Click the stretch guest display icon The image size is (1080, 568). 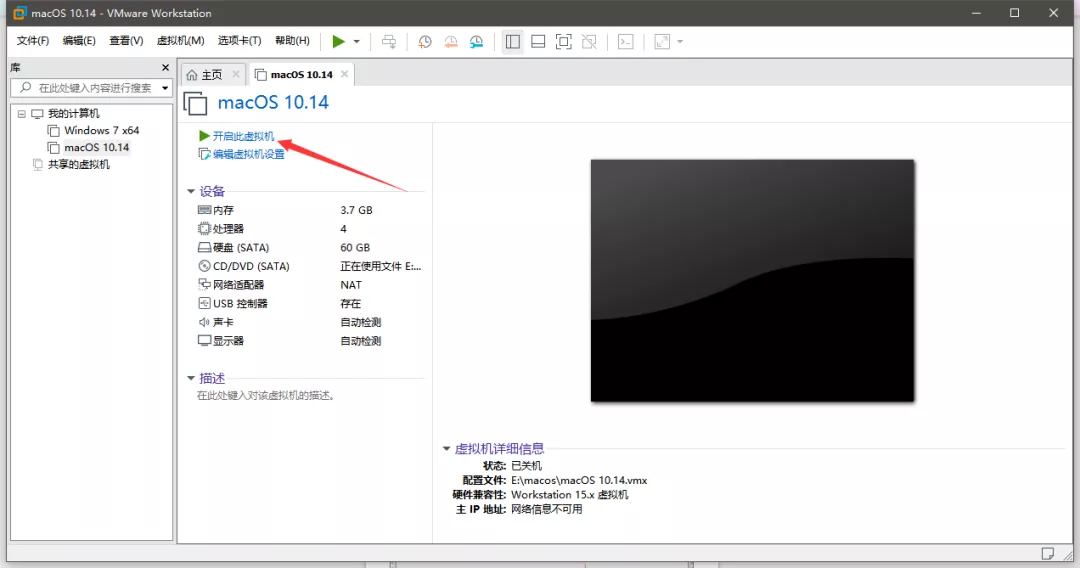pos(662,41)
